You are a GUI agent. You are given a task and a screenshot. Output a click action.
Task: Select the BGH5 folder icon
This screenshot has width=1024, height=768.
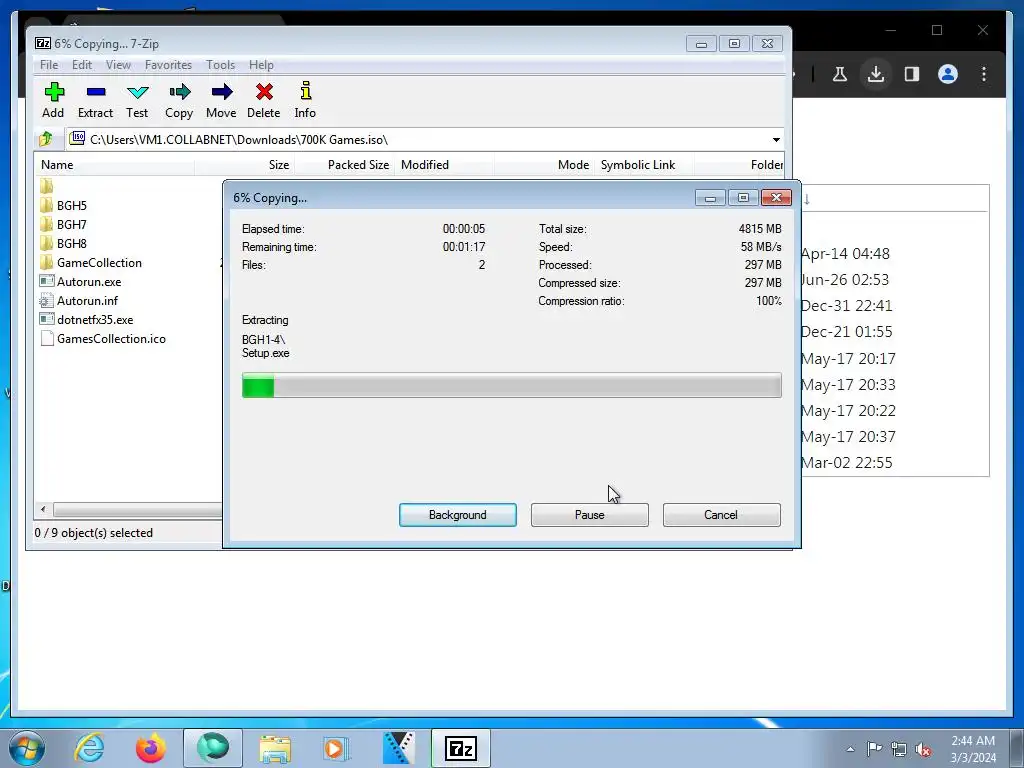click(x=46, y=206)
